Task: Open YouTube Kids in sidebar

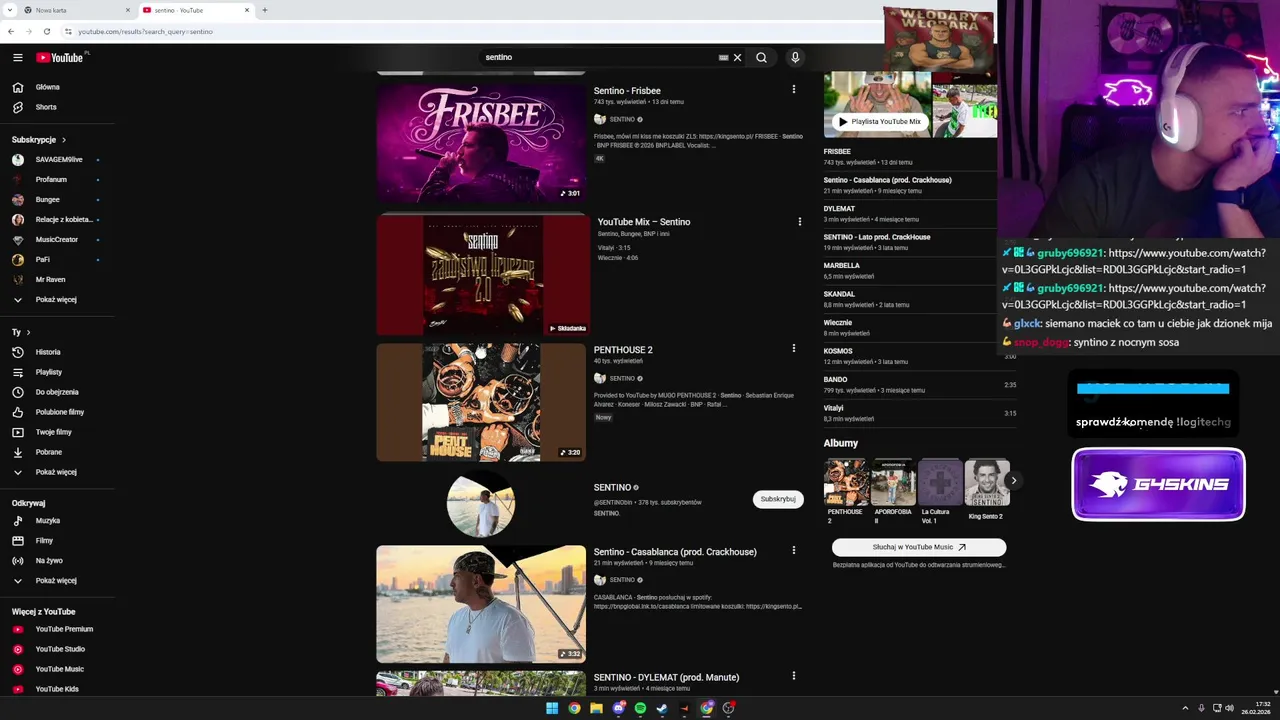Action: 57,689
